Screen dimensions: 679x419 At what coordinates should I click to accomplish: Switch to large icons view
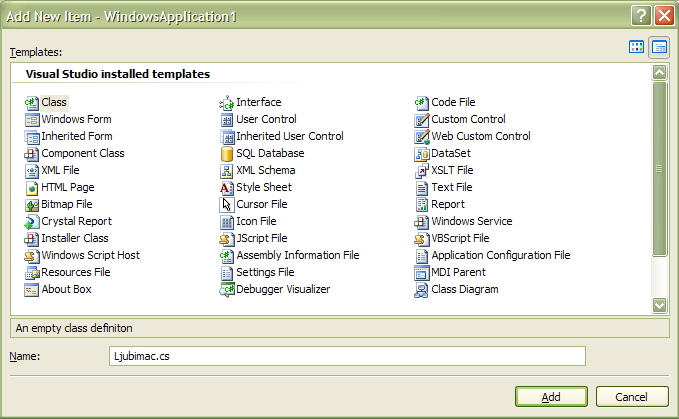coord(636,47)
